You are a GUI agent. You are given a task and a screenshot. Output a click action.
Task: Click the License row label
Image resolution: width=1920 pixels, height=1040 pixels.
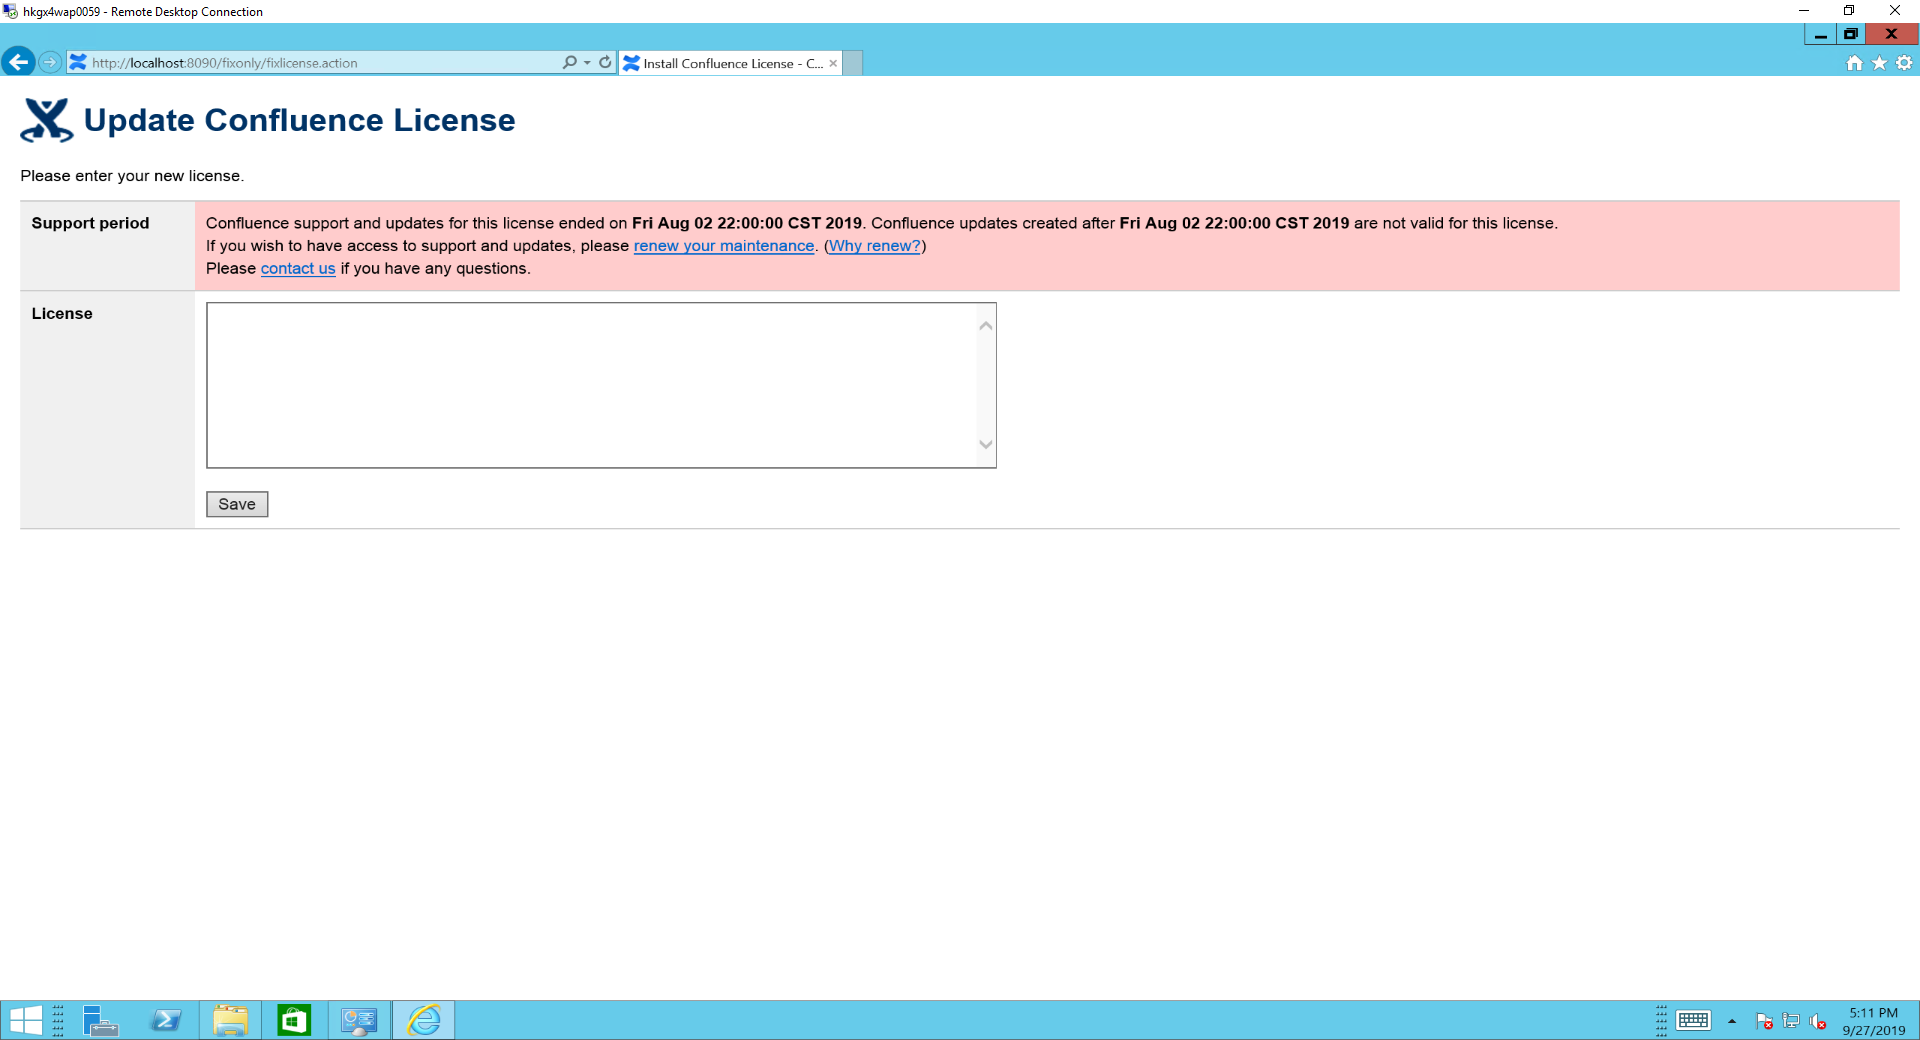coord(62,313)
